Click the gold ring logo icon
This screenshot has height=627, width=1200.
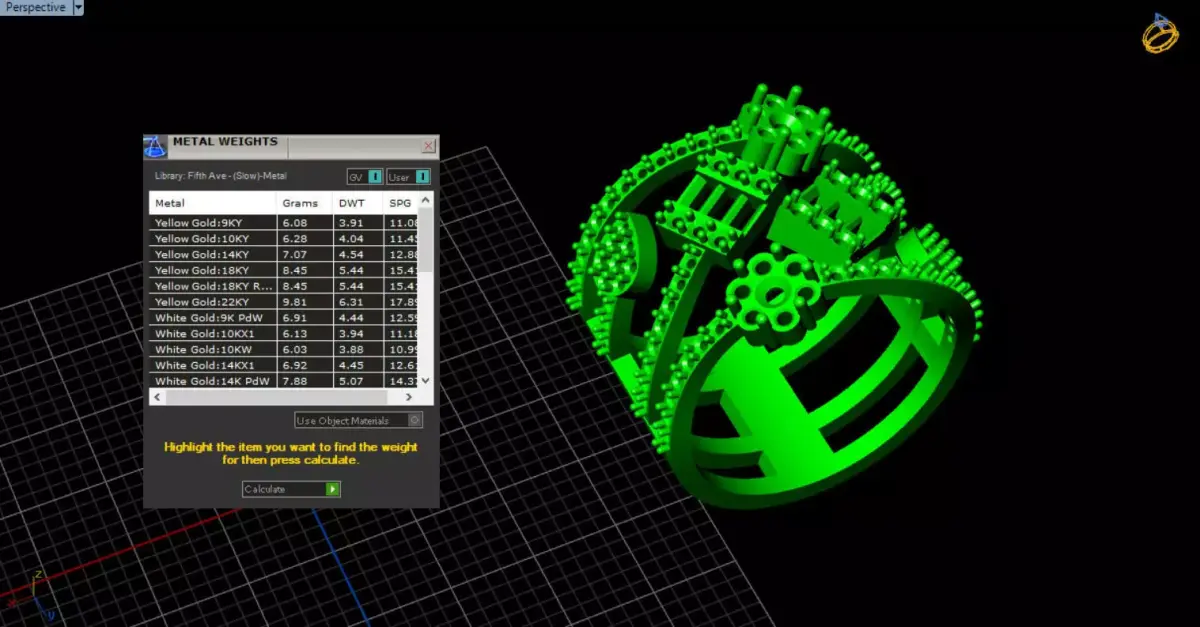(x=1160, y=34)
